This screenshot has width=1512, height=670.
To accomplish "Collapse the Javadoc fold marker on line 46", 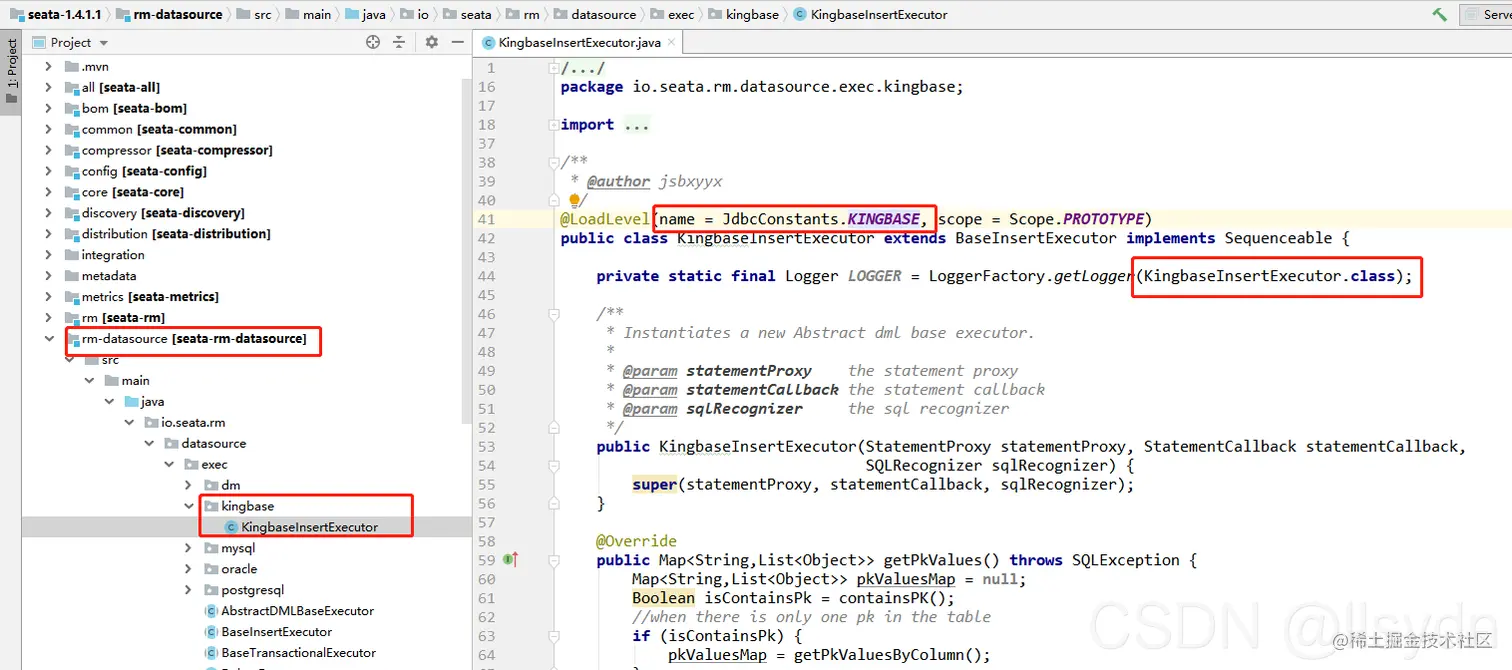I will (x=554, y=314).
